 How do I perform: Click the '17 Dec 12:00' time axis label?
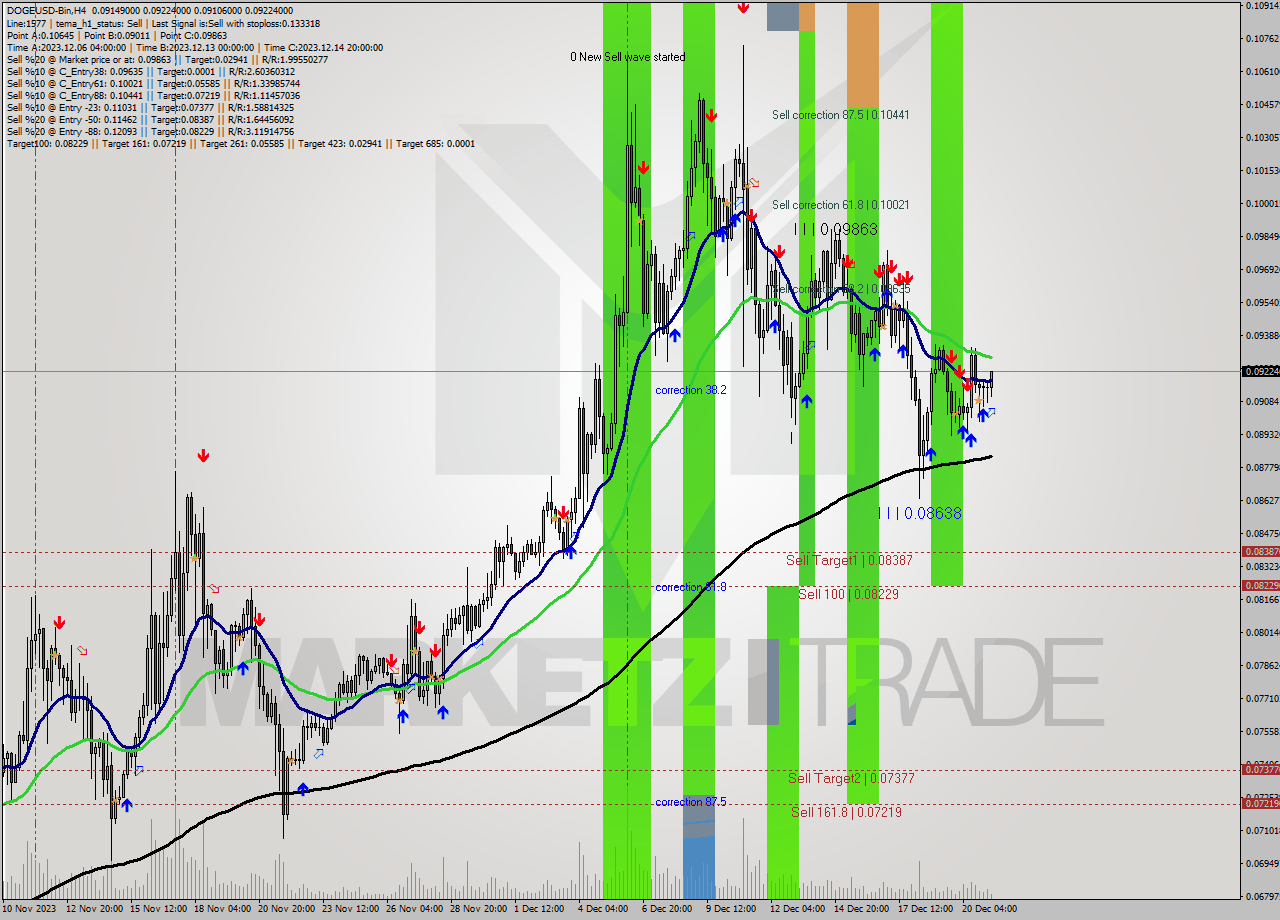[925, 909]
